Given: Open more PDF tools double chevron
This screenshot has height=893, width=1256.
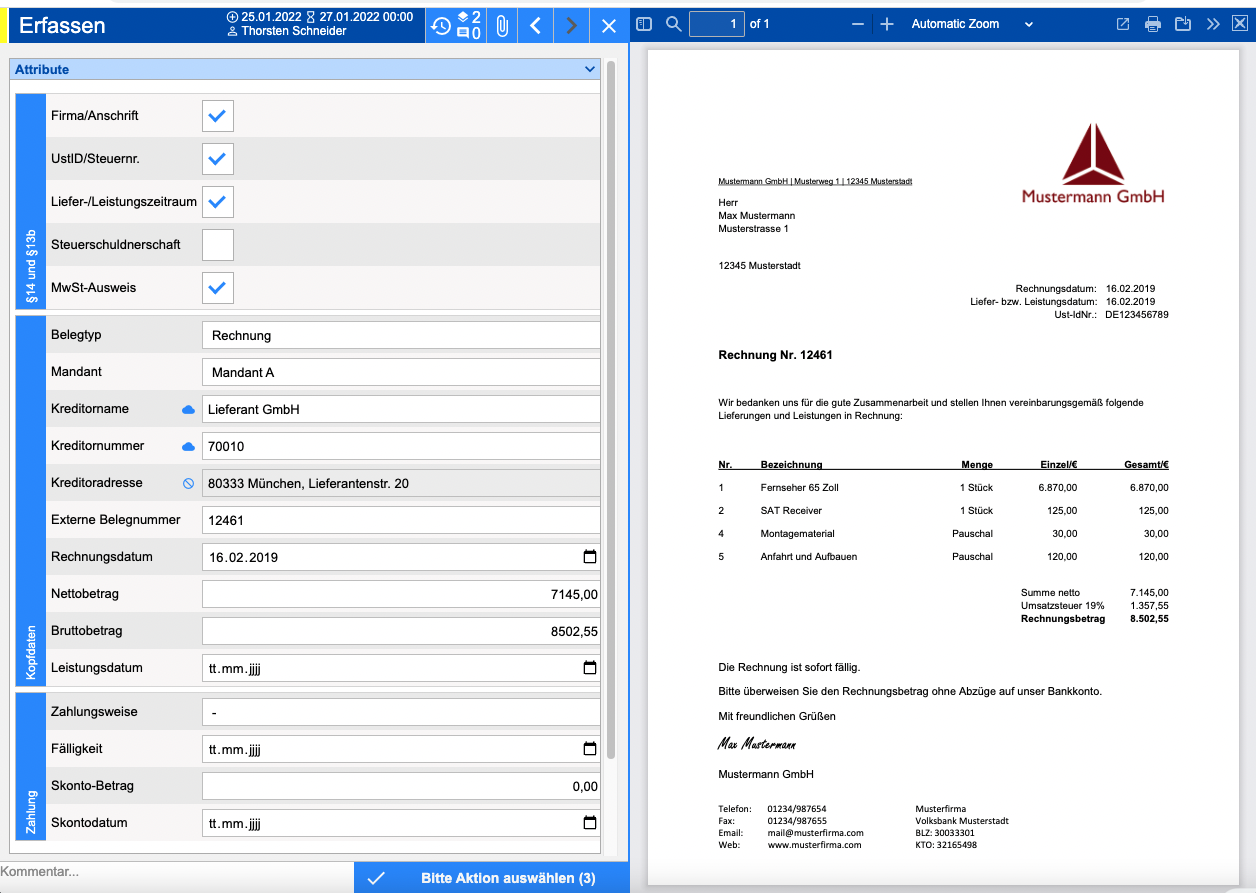Looking at the screenshot, I should coord(1213,24).
